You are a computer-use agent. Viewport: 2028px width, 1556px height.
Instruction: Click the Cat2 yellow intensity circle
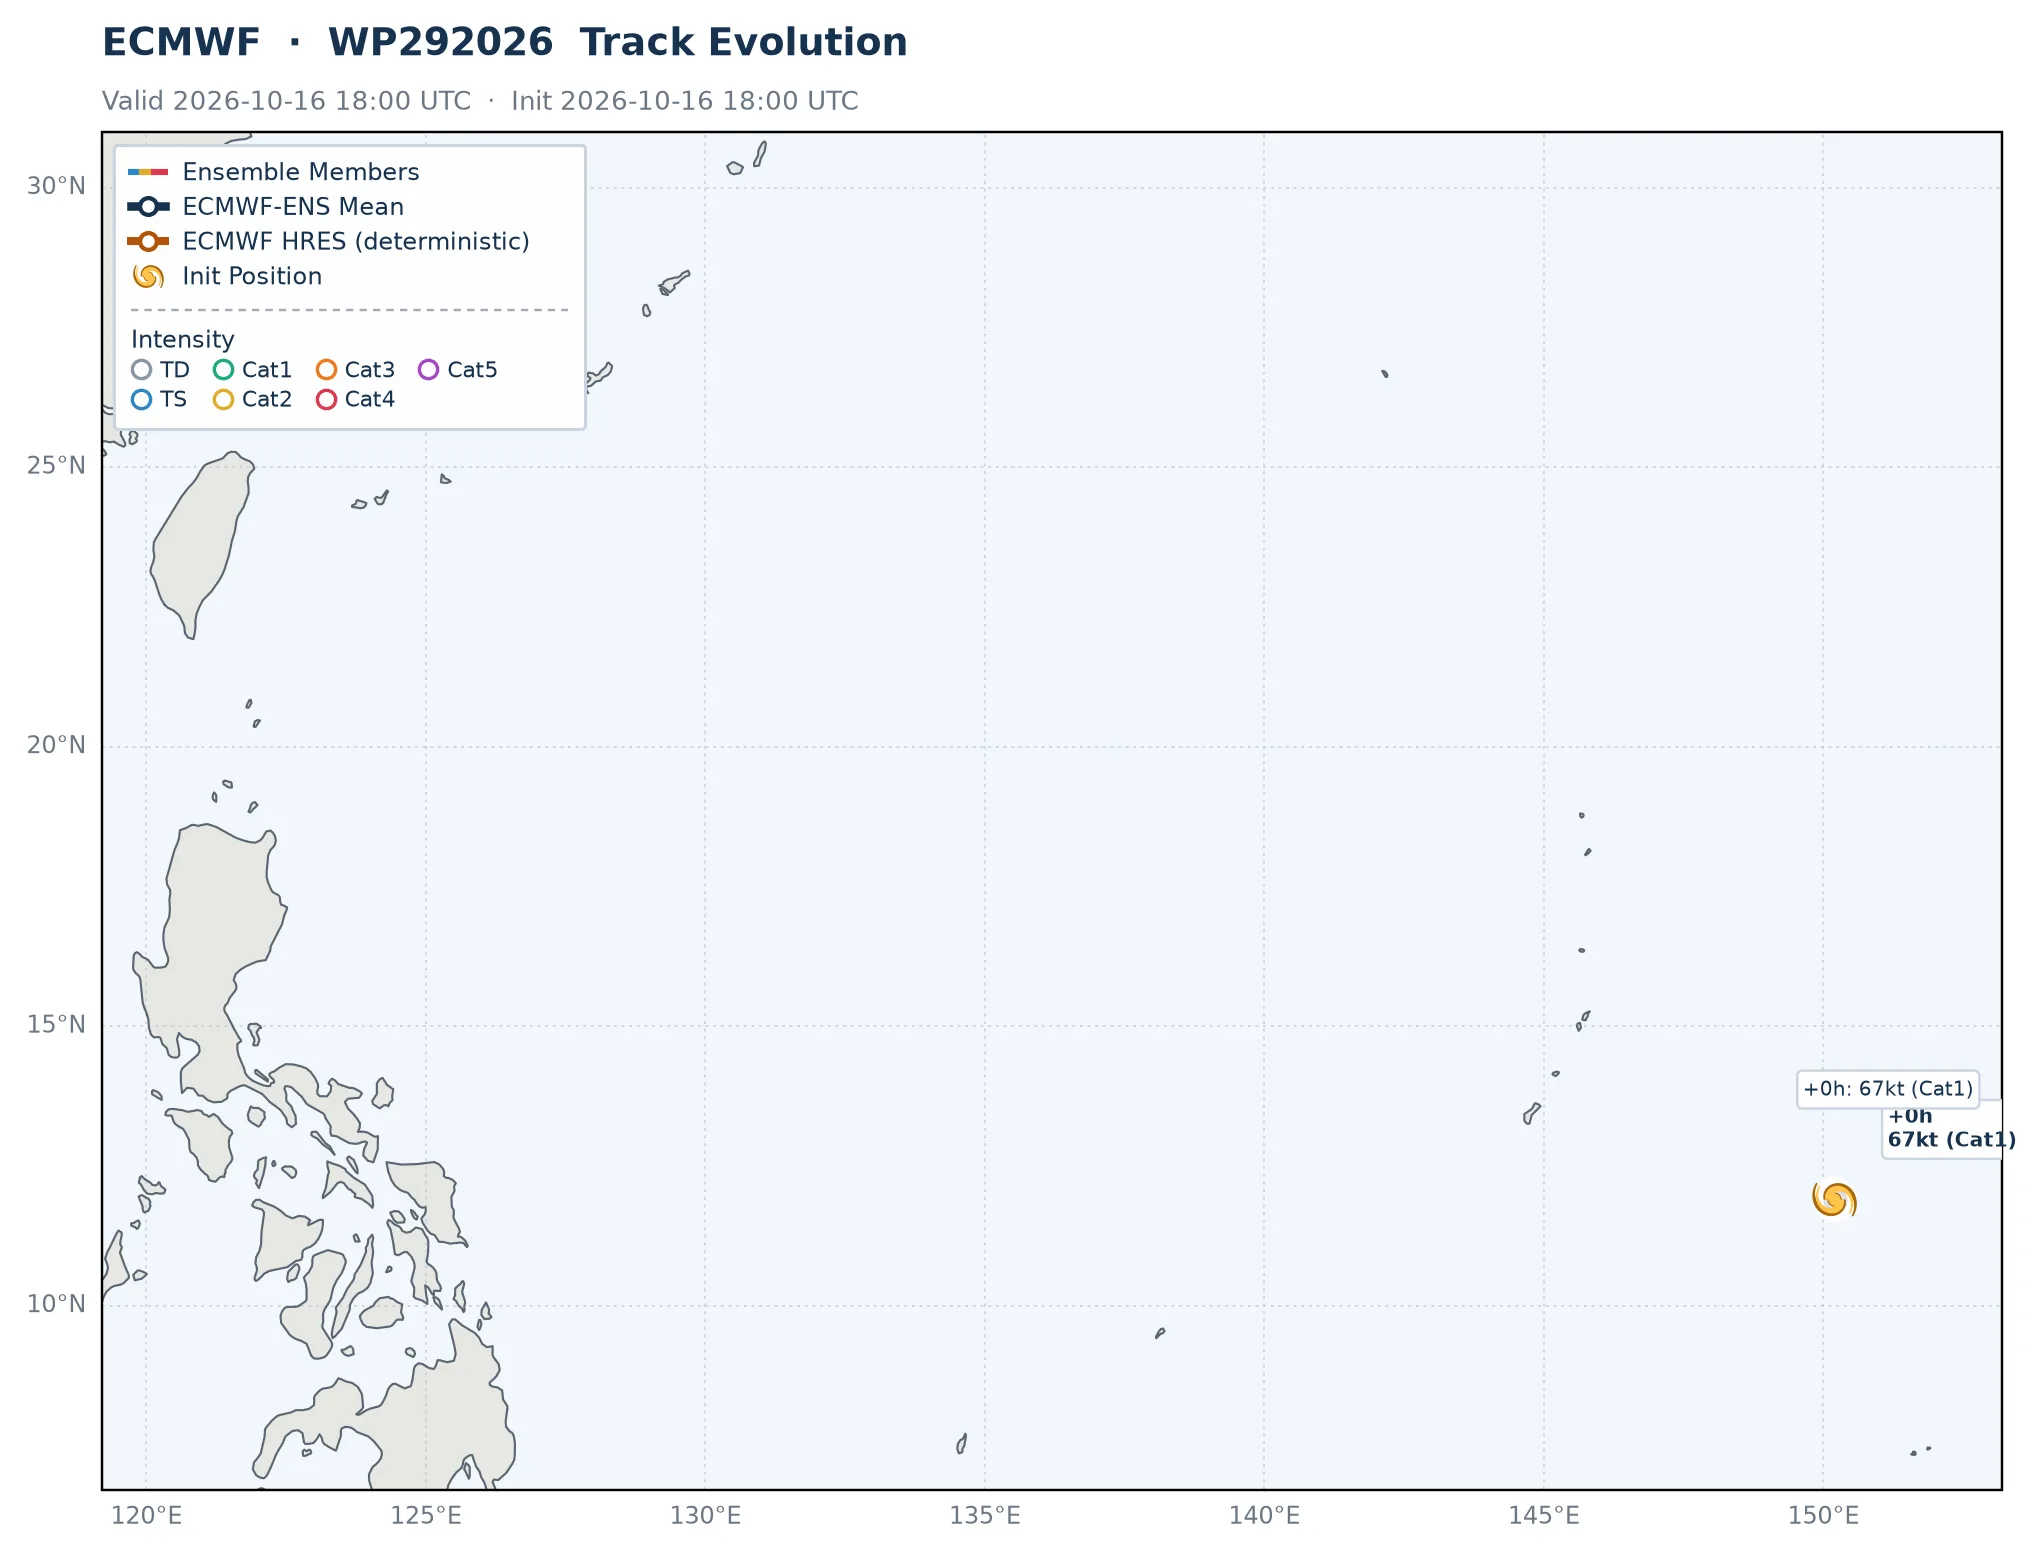click(x=224, y=400)
